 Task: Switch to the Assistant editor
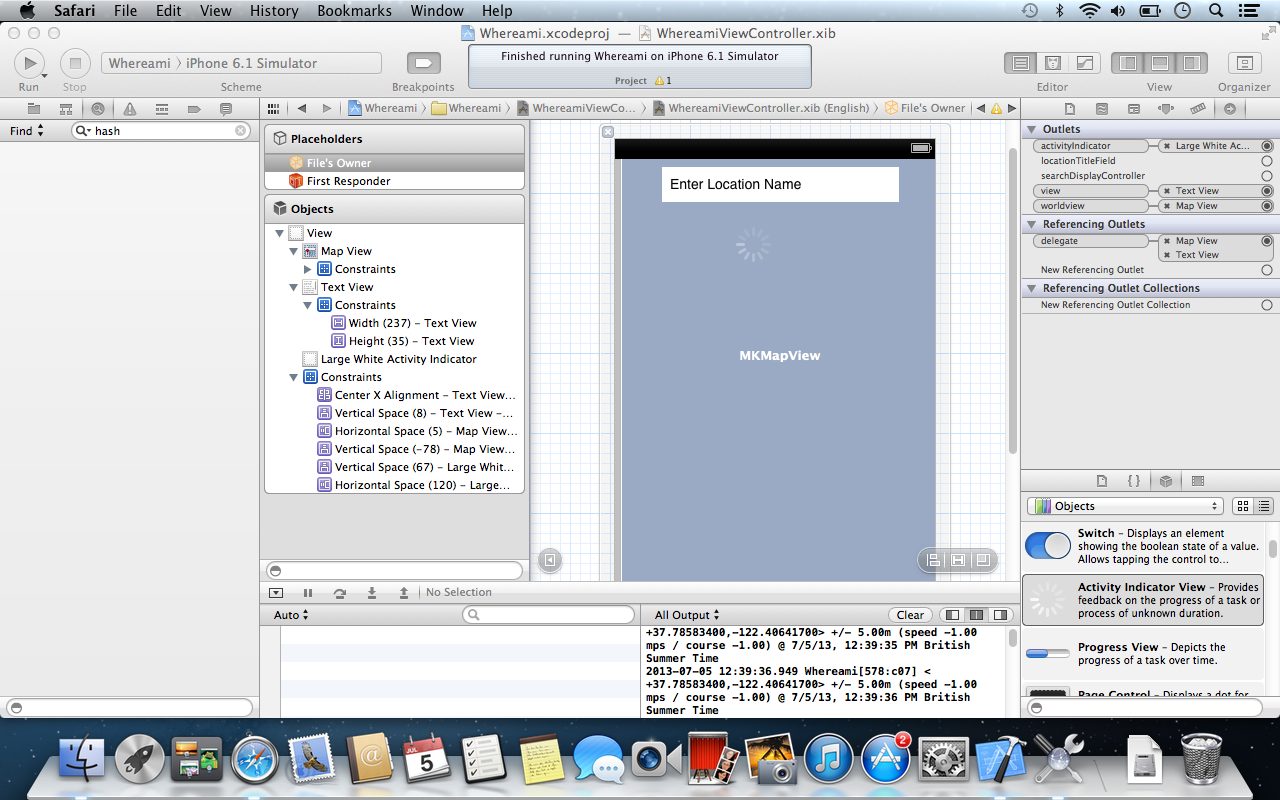point(1053,63)
